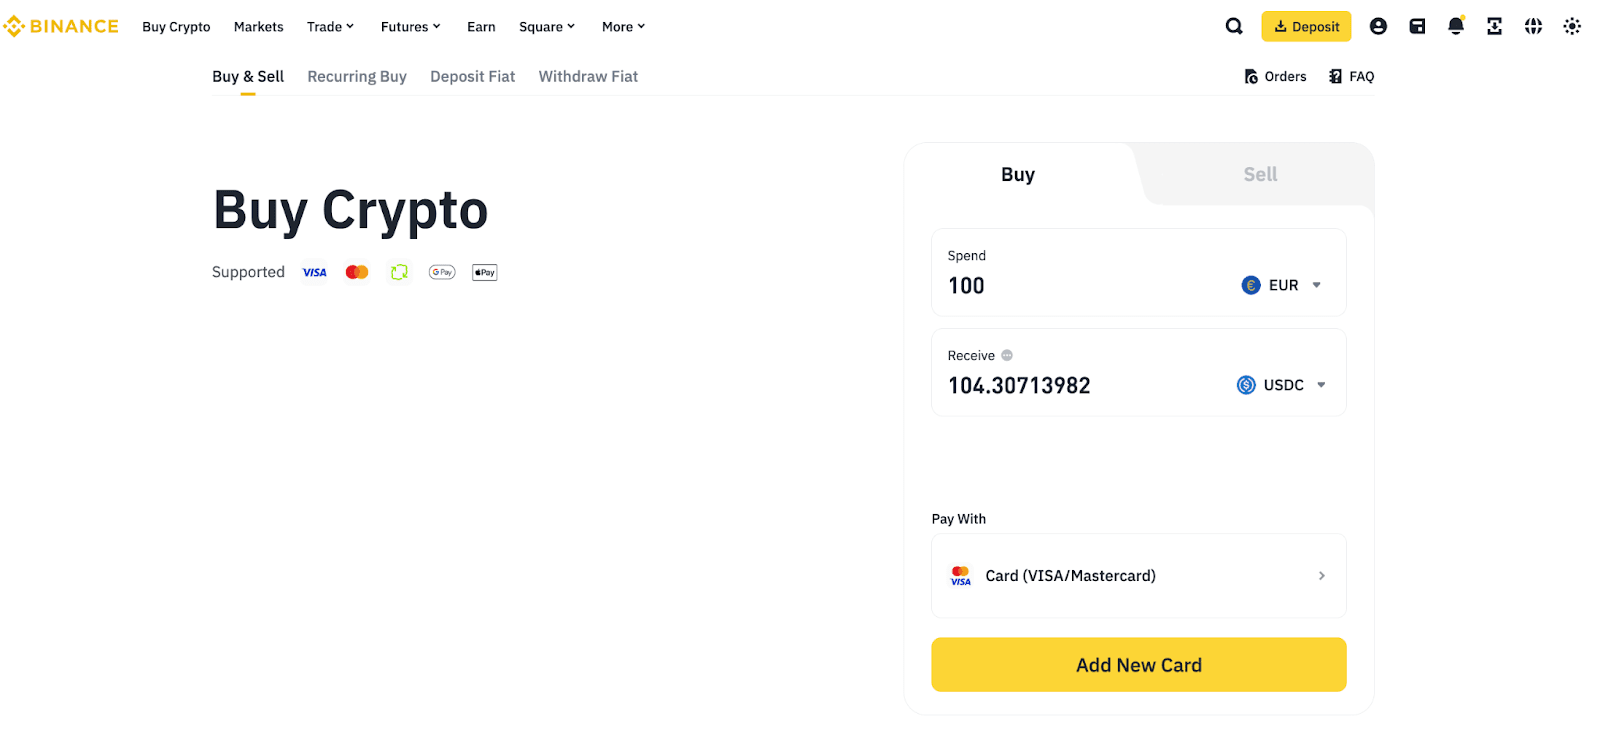
Task: Open the wallet icon in header
Action: click(1417, 27)
